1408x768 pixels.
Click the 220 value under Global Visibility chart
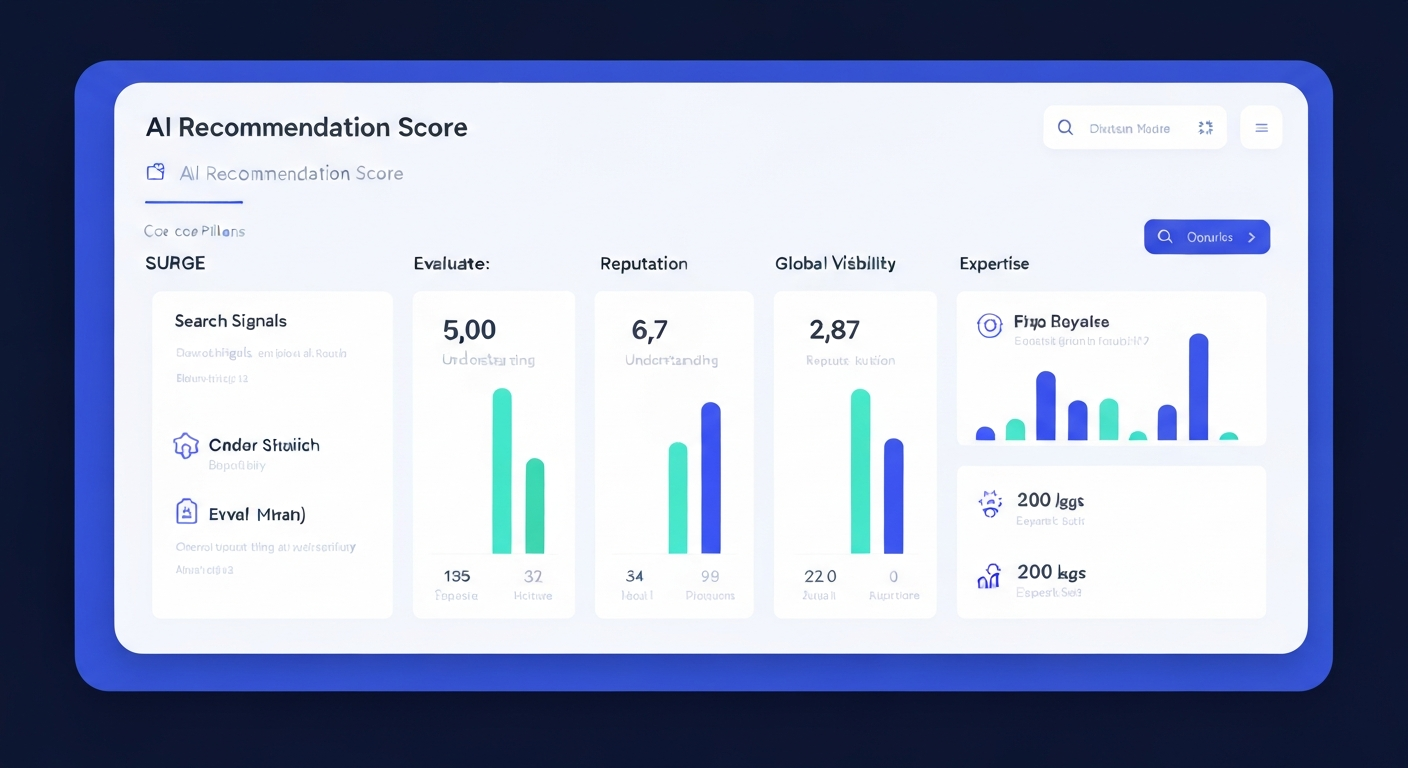tap(821, 576)
